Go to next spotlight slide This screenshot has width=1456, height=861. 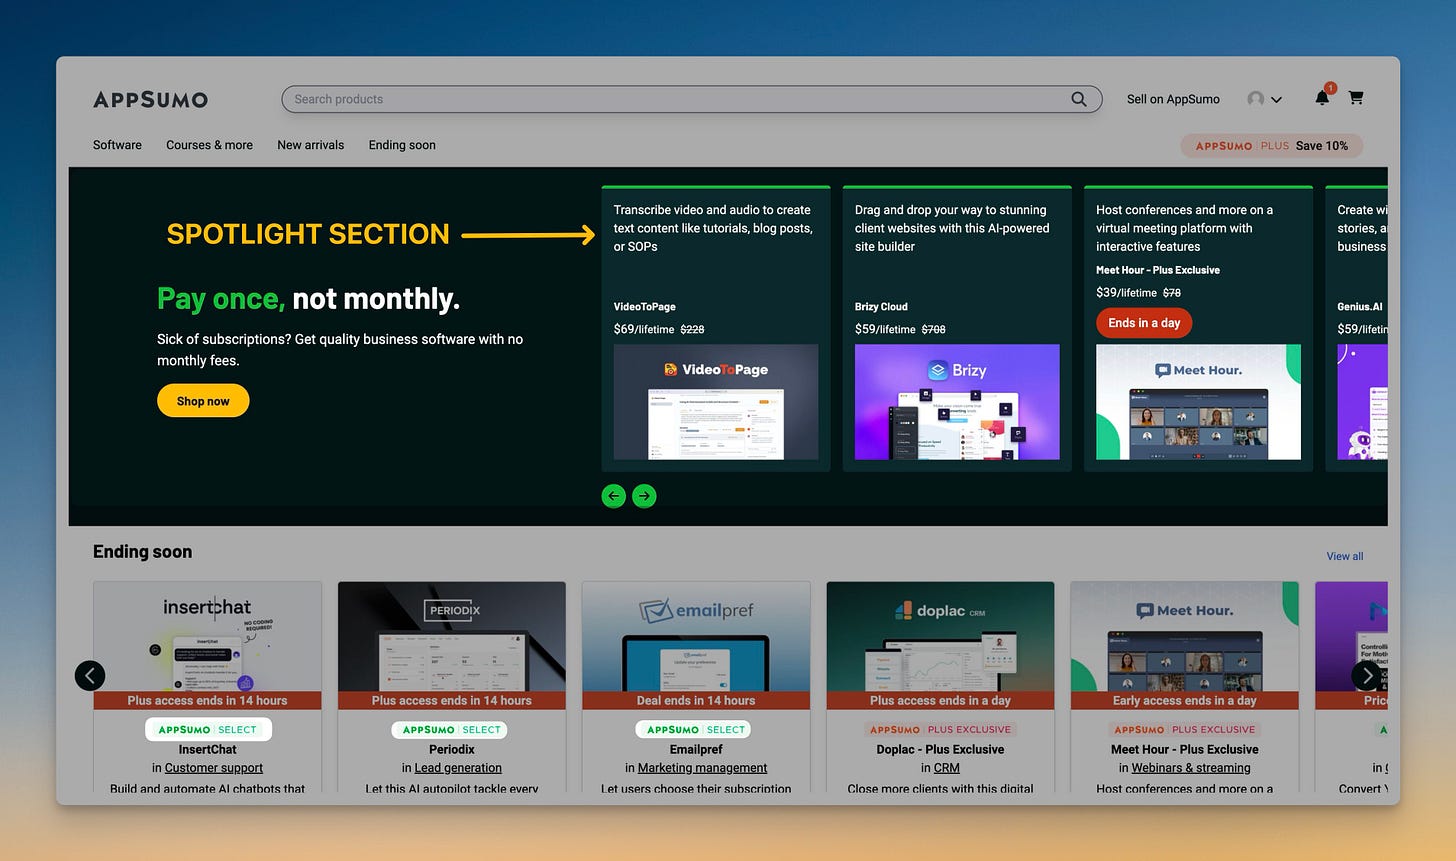pyautogui.click(x=644, y=495)
